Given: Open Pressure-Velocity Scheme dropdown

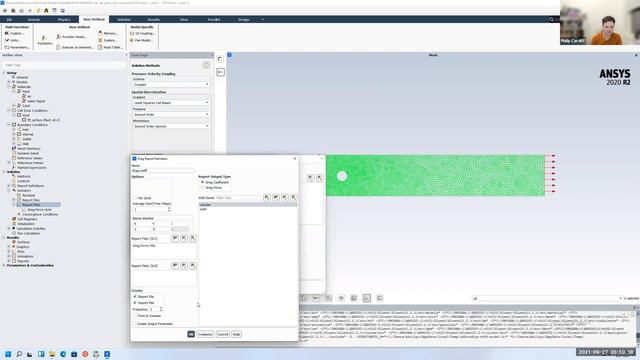Looking at the screenshot, I should tap(171, 84).
